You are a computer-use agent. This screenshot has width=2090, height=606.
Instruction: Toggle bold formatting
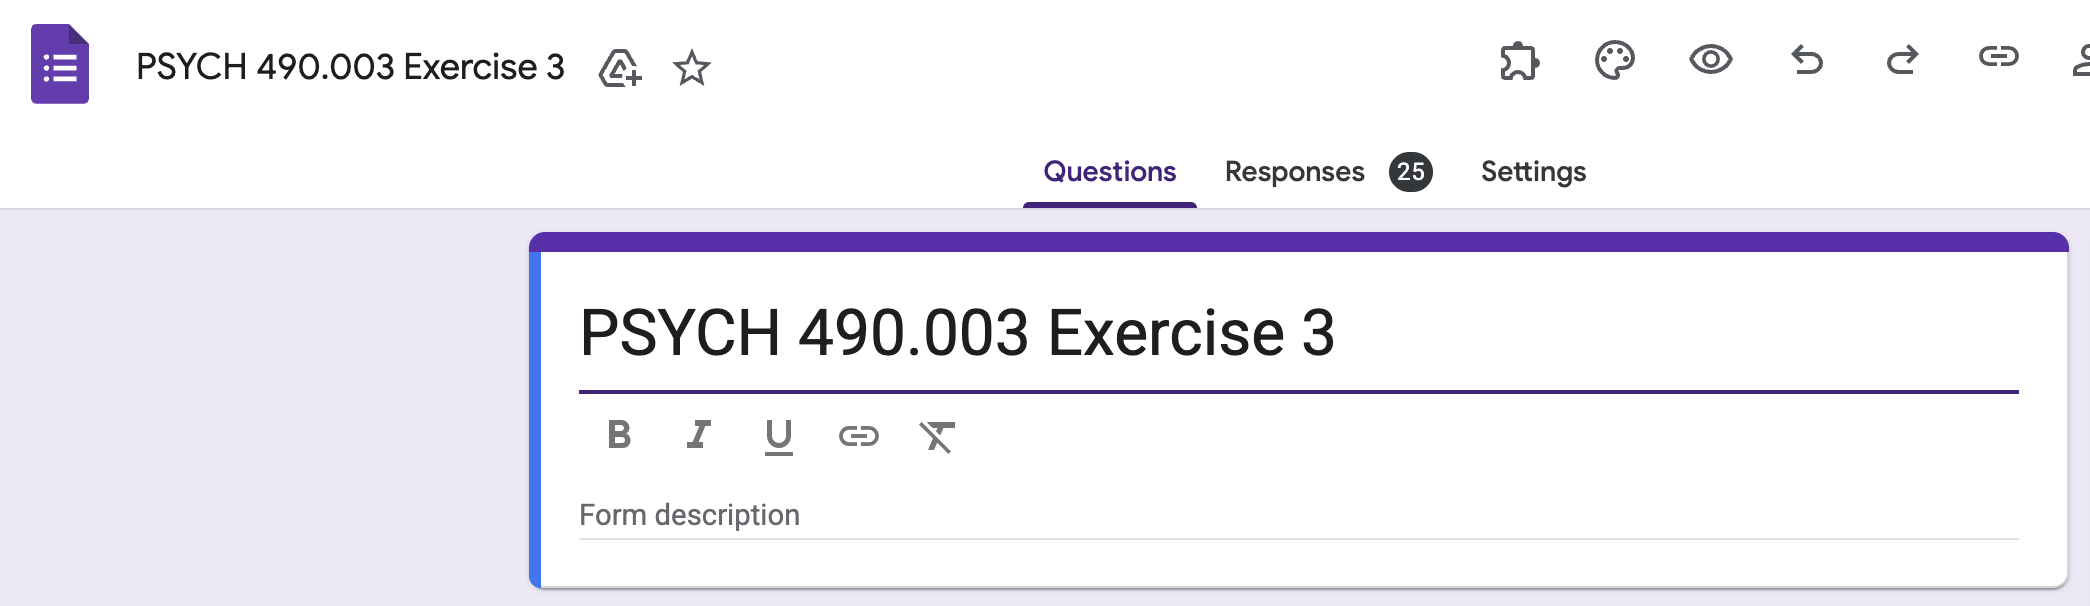pyautogui.click(x=619, y=435)
